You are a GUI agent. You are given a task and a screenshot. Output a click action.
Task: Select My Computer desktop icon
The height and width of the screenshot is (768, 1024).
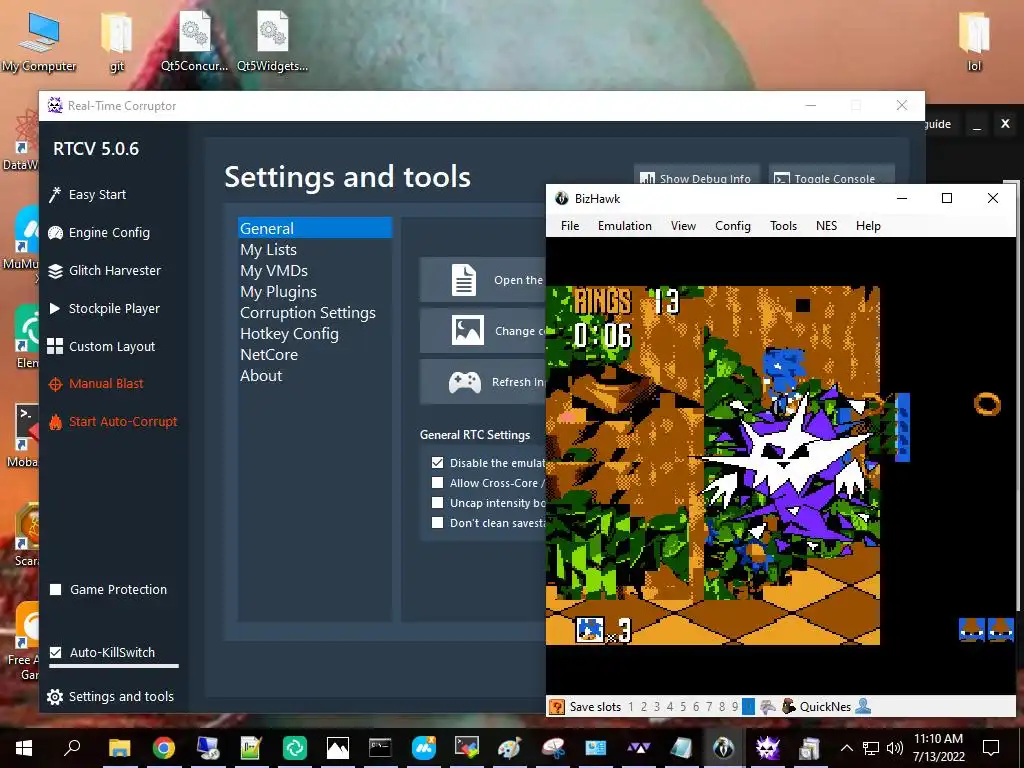(x=39, y=42)
